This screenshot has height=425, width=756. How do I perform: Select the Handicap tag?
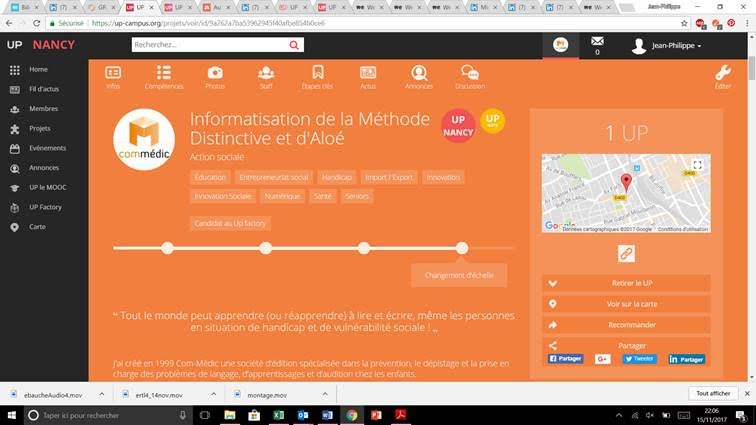pos(337,178)
